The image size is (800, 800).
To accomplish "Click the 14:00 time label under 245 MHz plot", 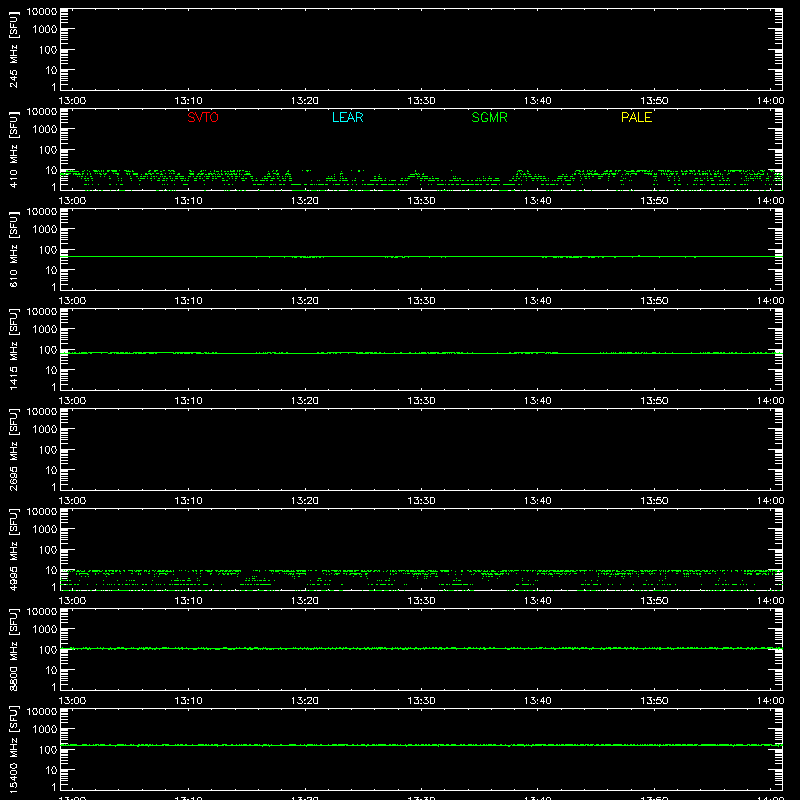I will 770,101.
